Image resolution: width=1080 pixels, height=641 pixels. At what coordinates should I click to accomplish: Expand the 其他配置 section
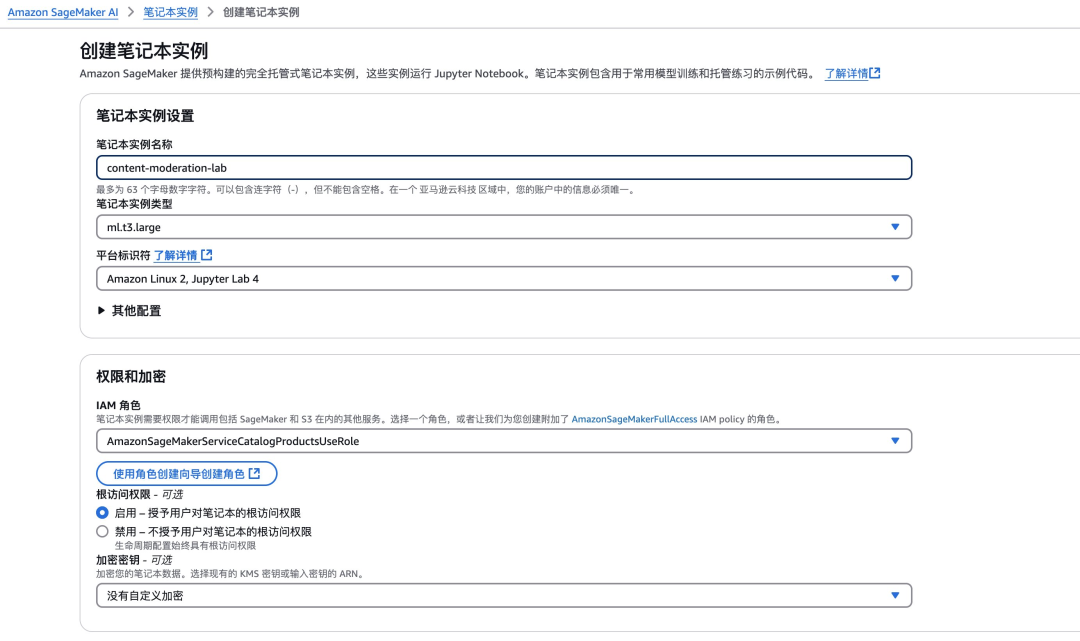pyautogui.click(x=129, y=311)
